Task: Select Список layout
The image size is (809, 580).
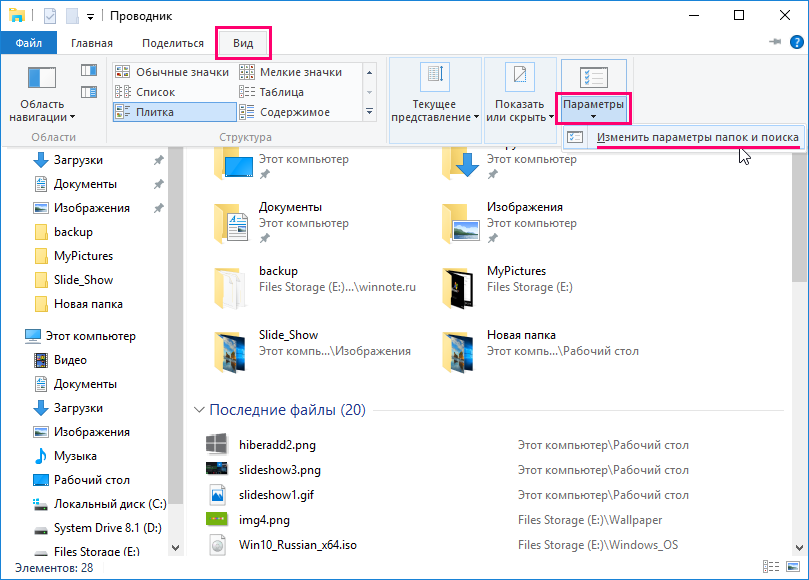Action: click(174, 92)
